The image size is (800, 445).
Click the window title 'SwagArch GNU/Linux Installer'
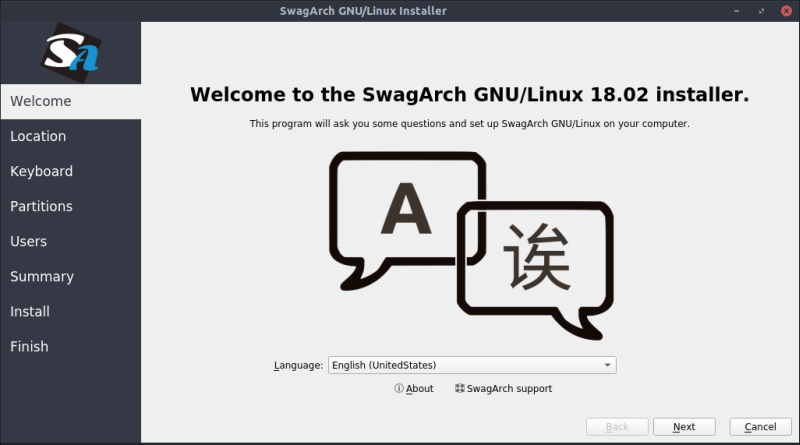(x=363, y=11)
